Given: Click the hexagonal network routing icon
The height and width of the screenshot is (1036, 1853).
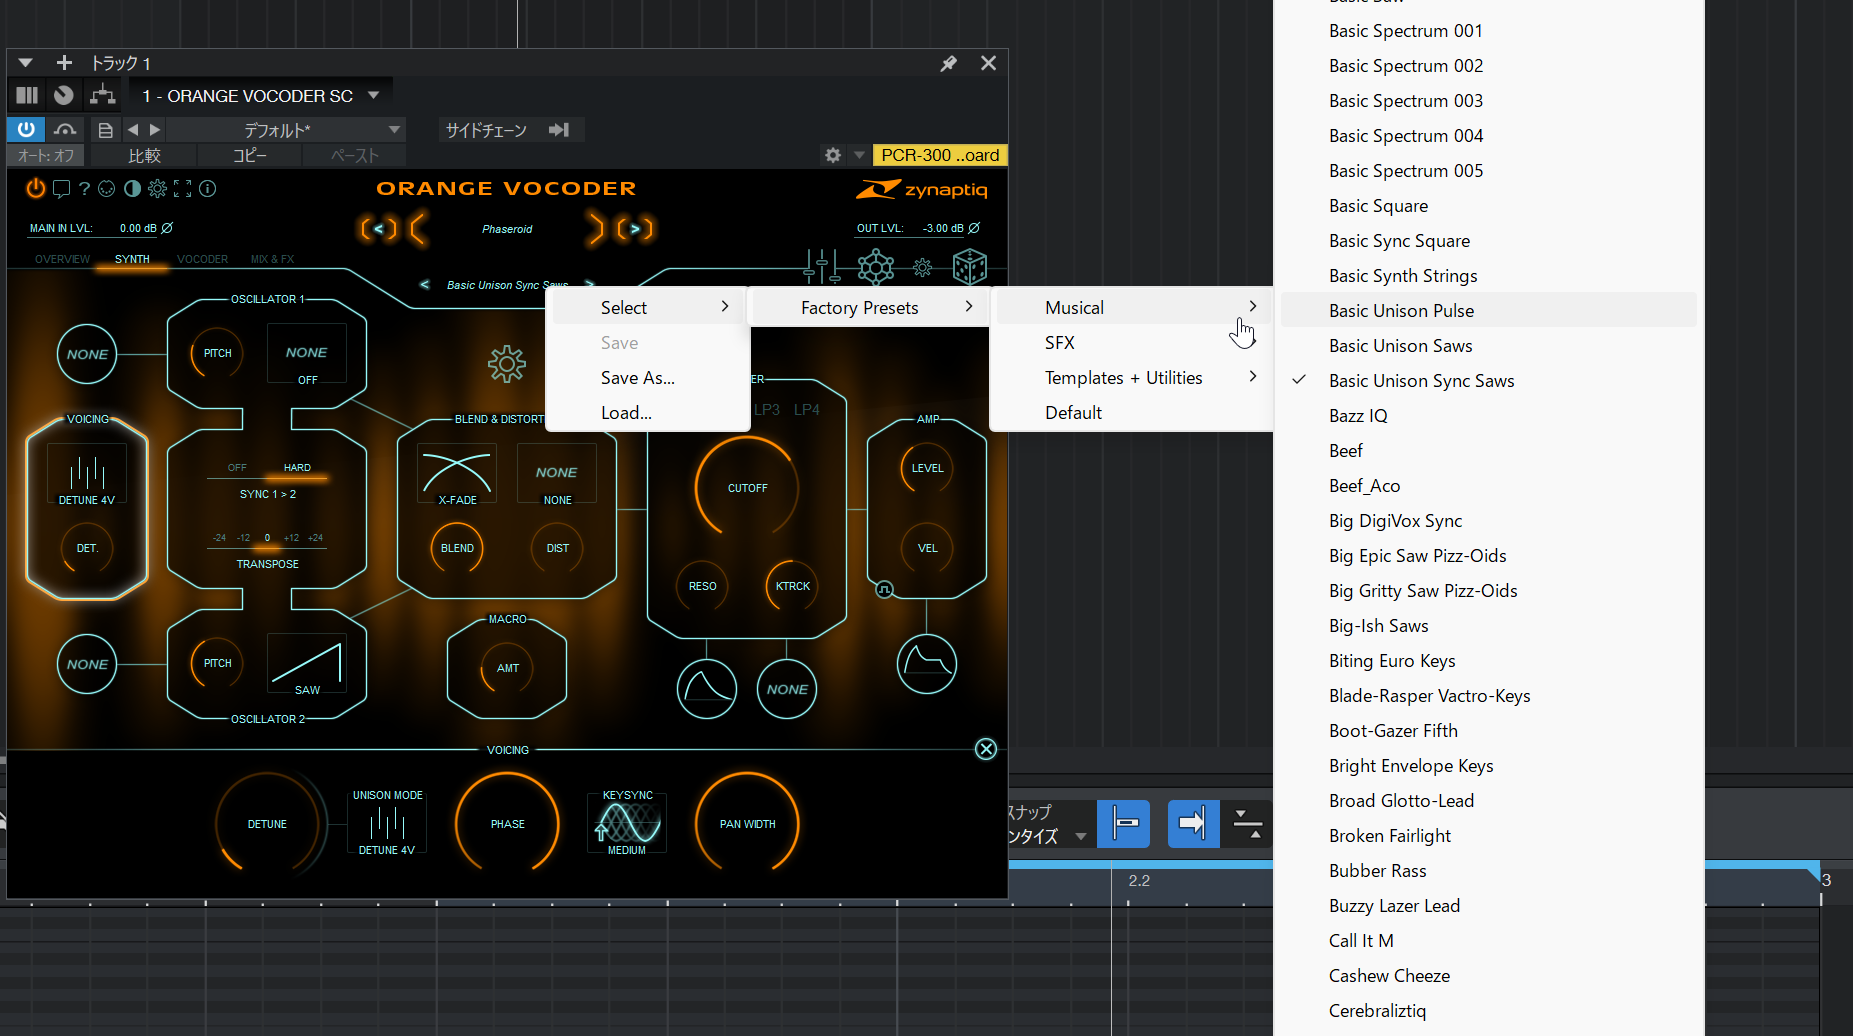Looking at the screenshot, I should tap(875, 267).
